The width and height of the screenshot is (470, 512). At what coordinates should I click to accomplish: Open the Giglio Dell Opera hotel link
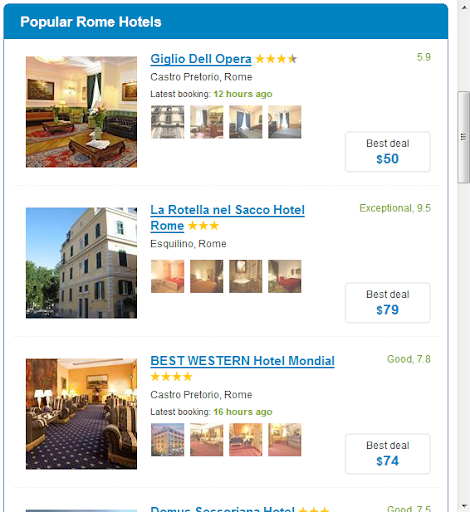coord(201,59)
